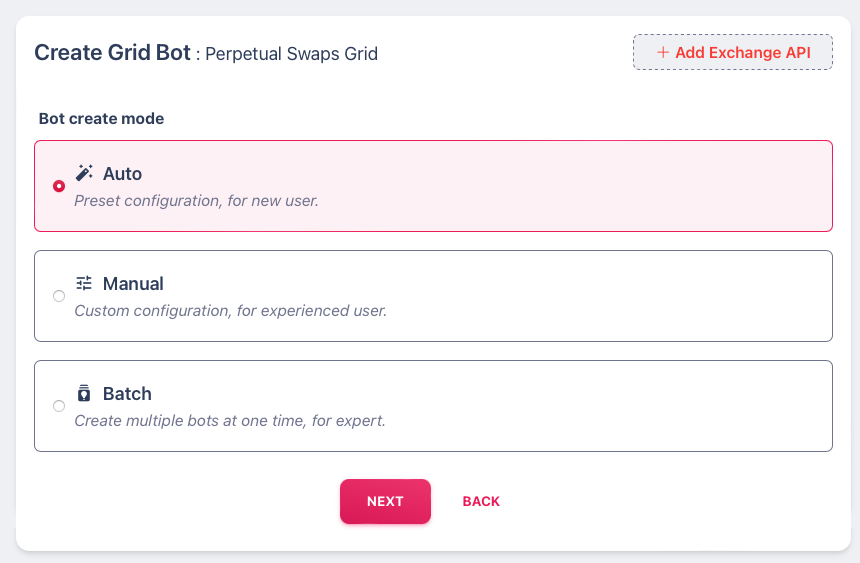The image size is (860, 563).
Task: Go BACK to the previous step
Action: [481, 501]
